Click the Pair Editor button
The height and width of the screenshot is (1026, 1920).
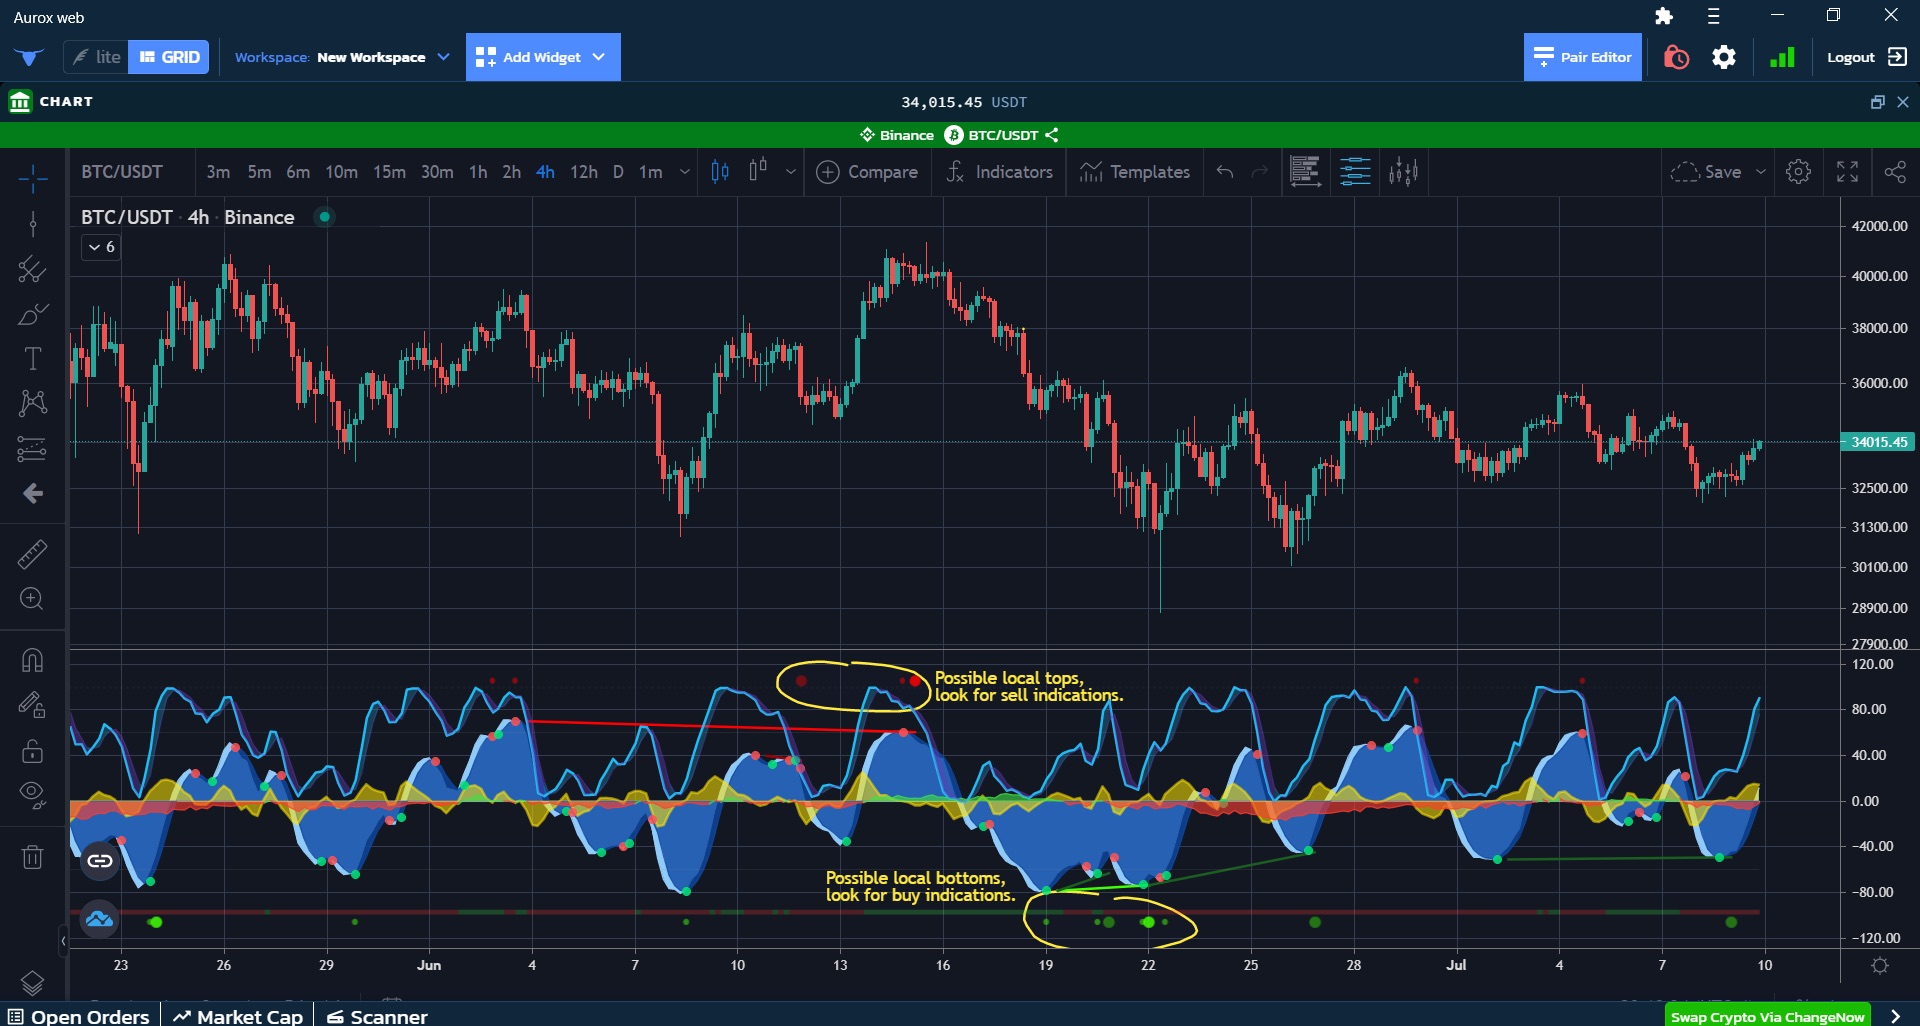(1582, 57)
